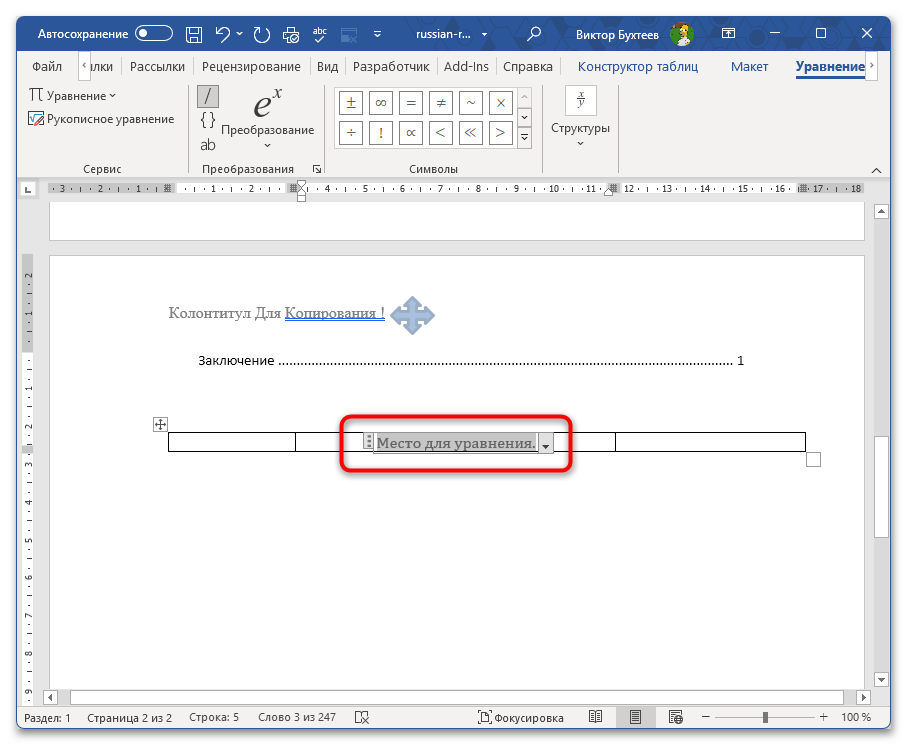Click the table move handle
The height and width of the screenshot is (745, 907).
pyautogui.click(x=160, y=425)
